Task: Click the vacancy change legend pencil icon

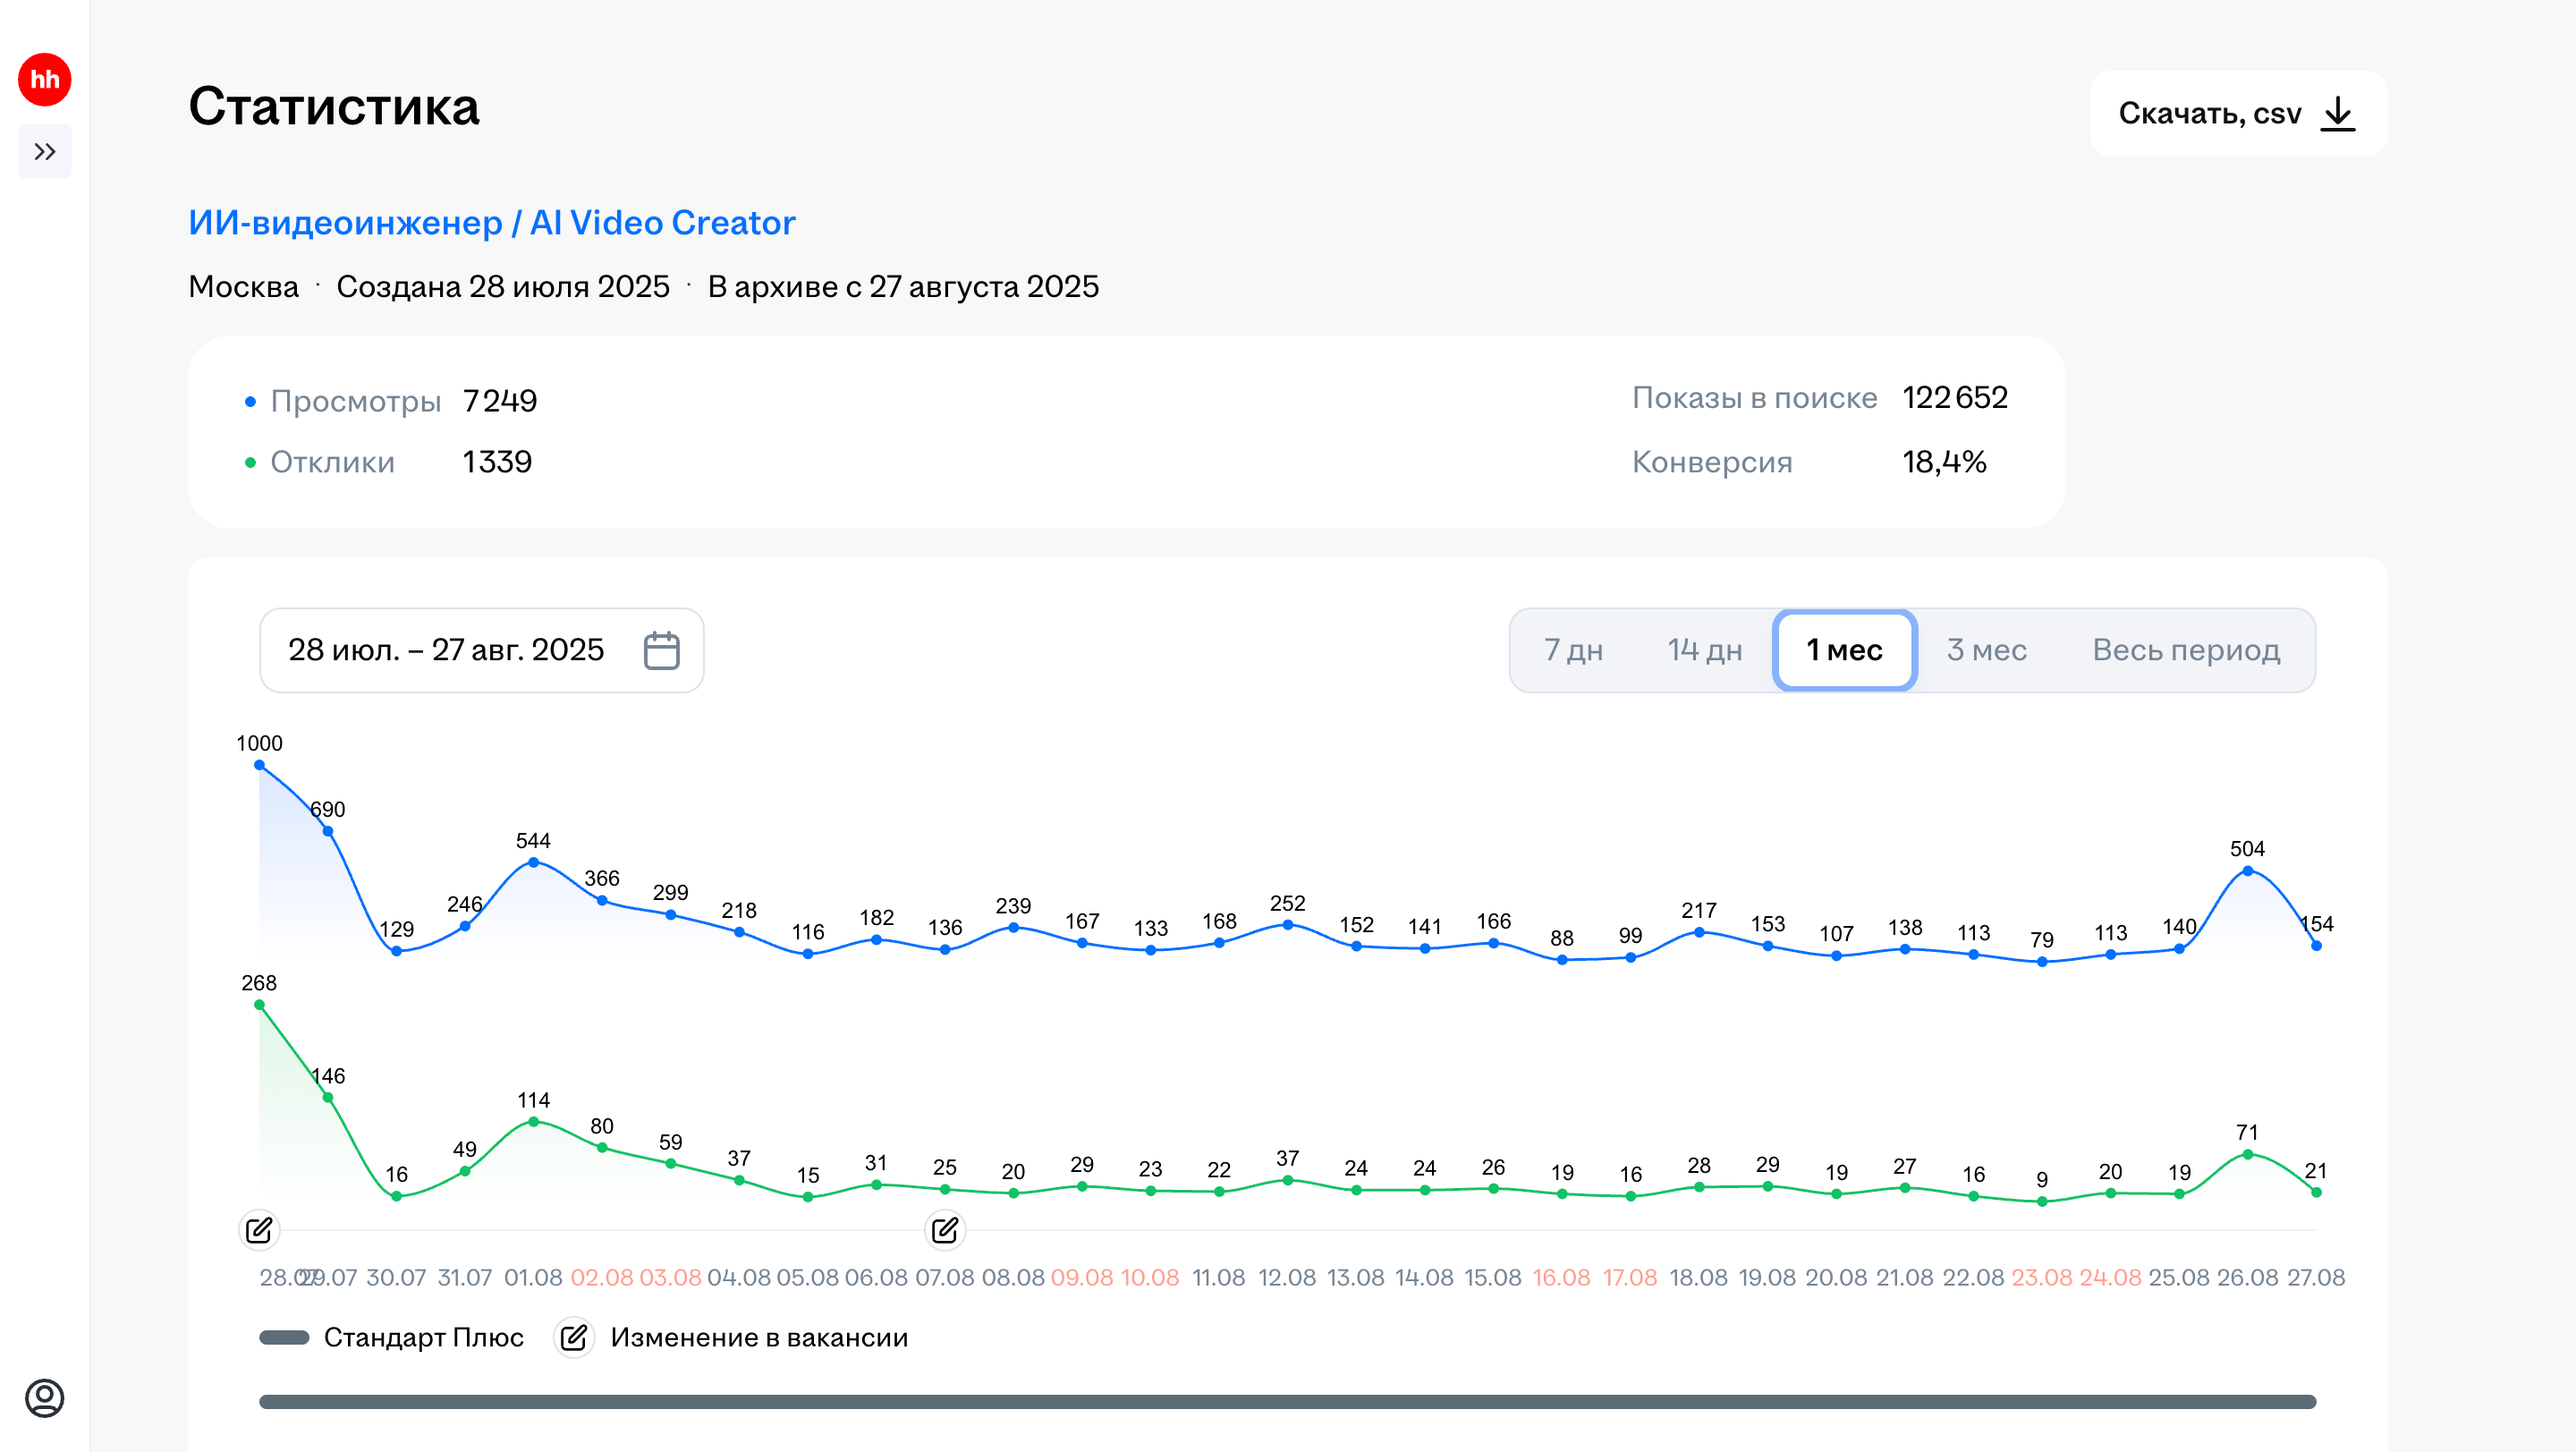Action: [574, 1338]
